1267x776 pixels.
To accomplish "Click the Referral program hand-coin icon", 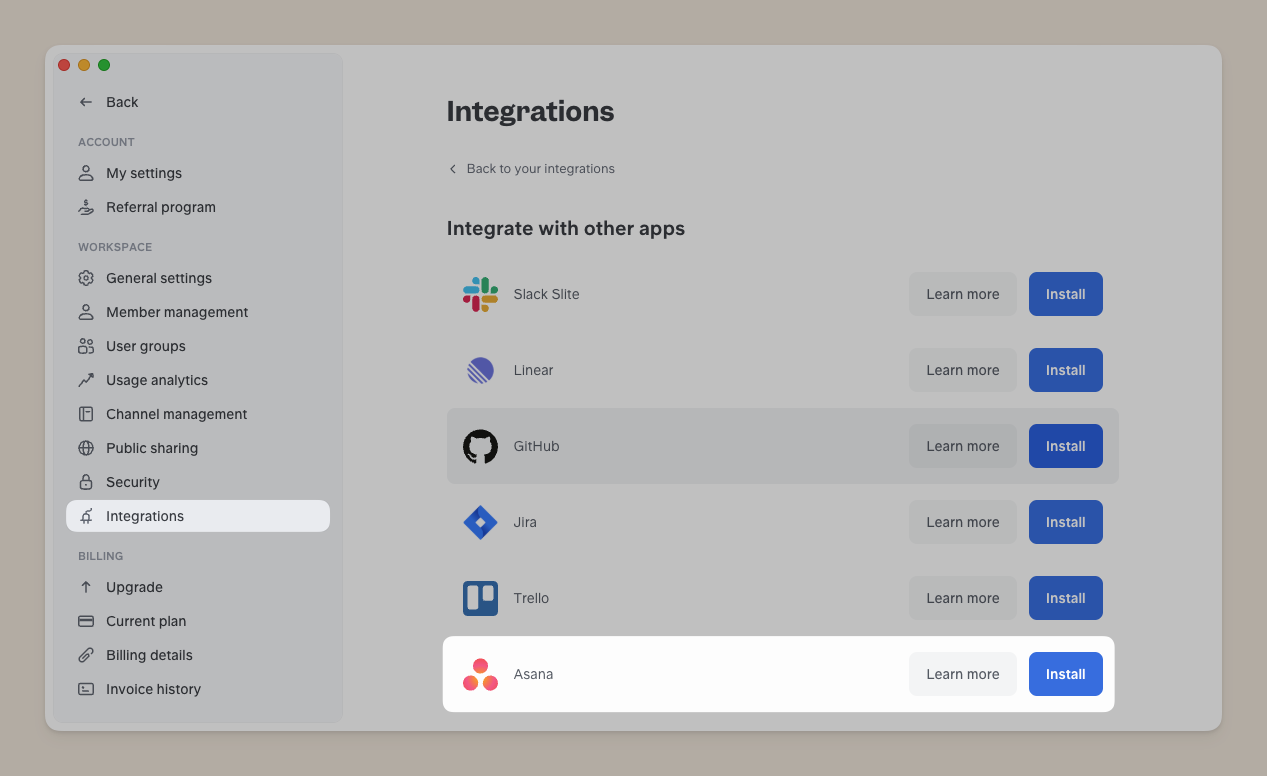I will (x=86, y=207).
